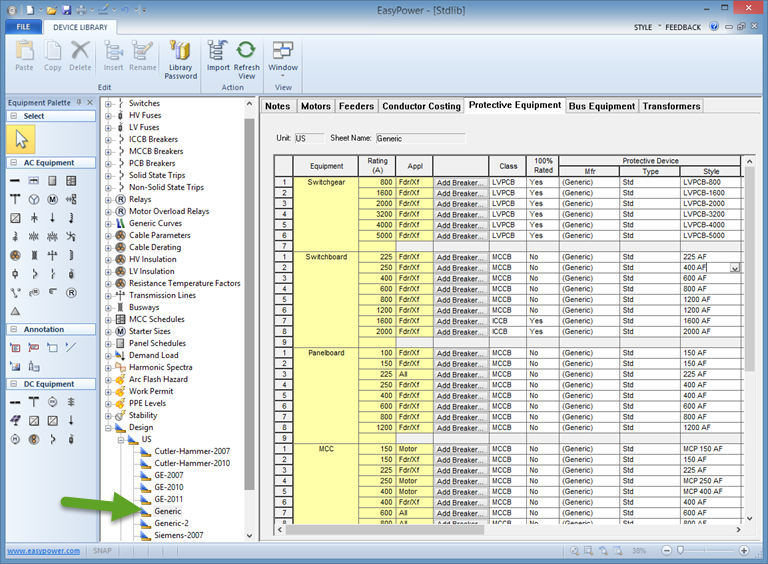Collapse the AC Equipment palette section

pos(13,163)
